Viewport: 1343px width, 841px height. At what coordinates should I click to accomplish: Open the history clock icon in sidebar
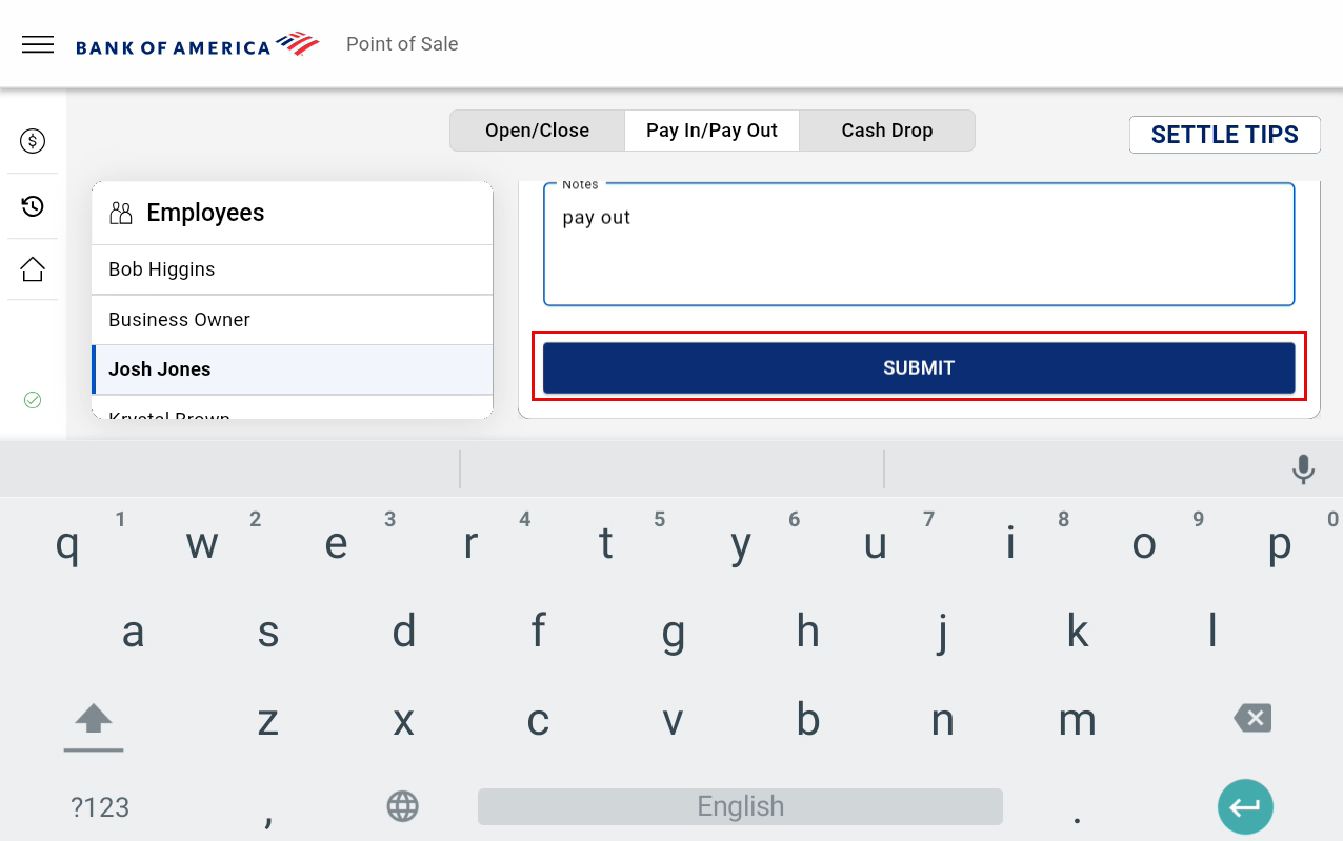coord(33,207)
